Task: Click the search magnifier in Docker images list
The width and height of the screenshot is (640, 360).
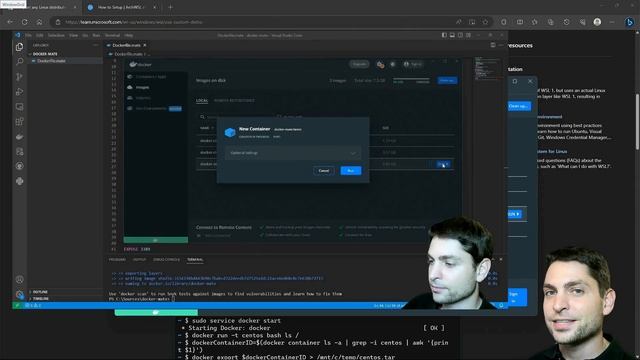Action: coord(202,117)
